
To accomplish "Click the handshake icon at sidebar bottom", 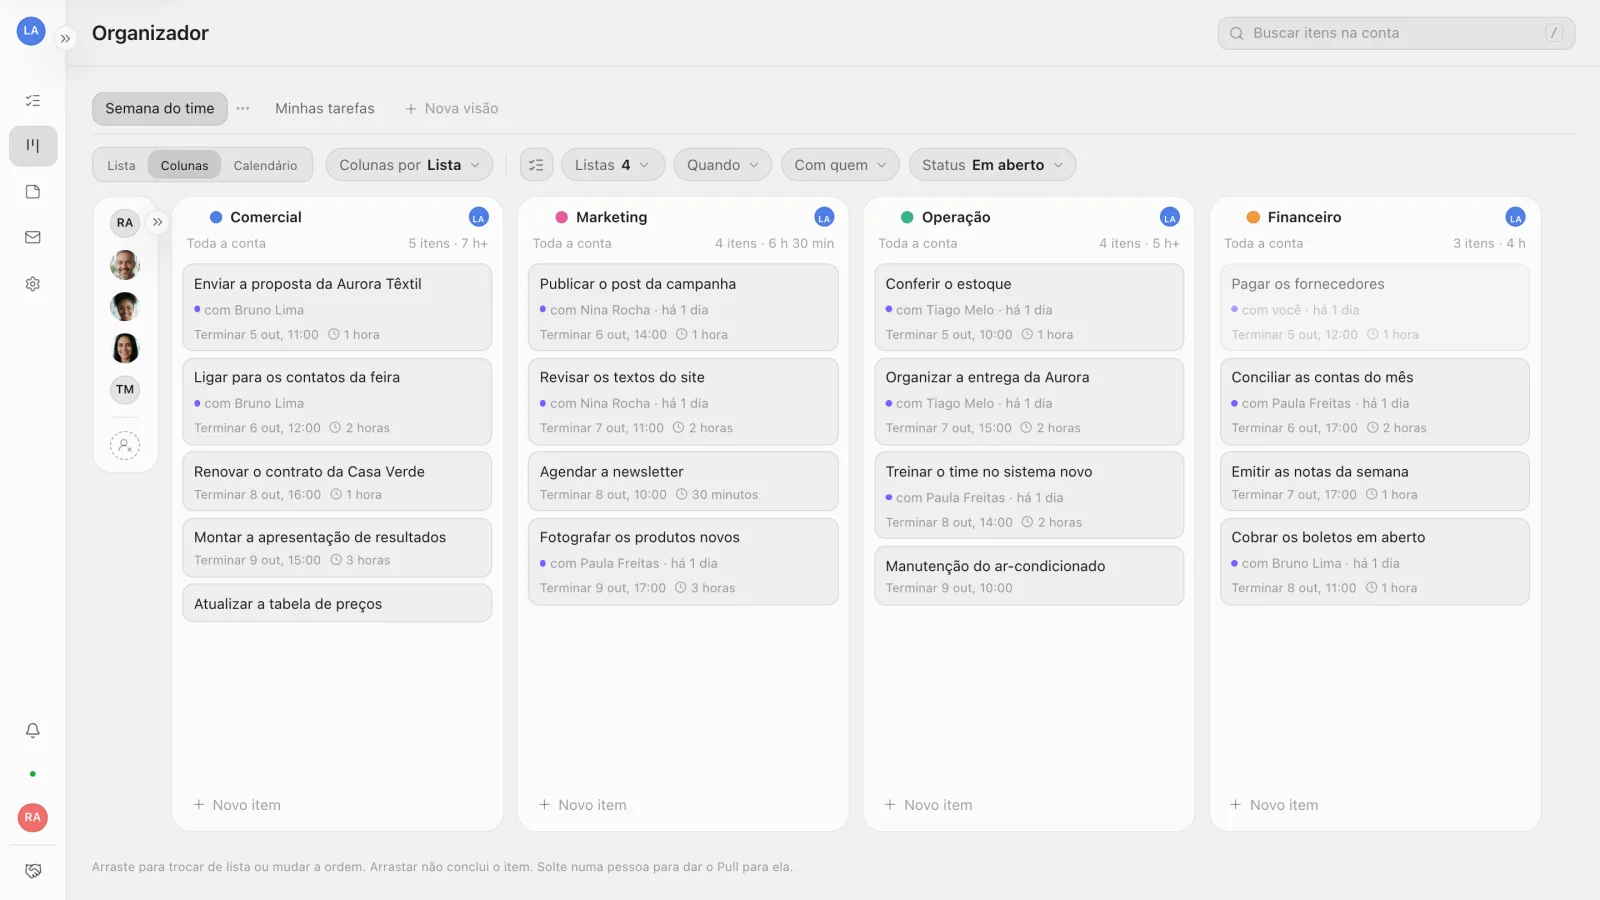I will pyautogui.click(x=33, y=871).
